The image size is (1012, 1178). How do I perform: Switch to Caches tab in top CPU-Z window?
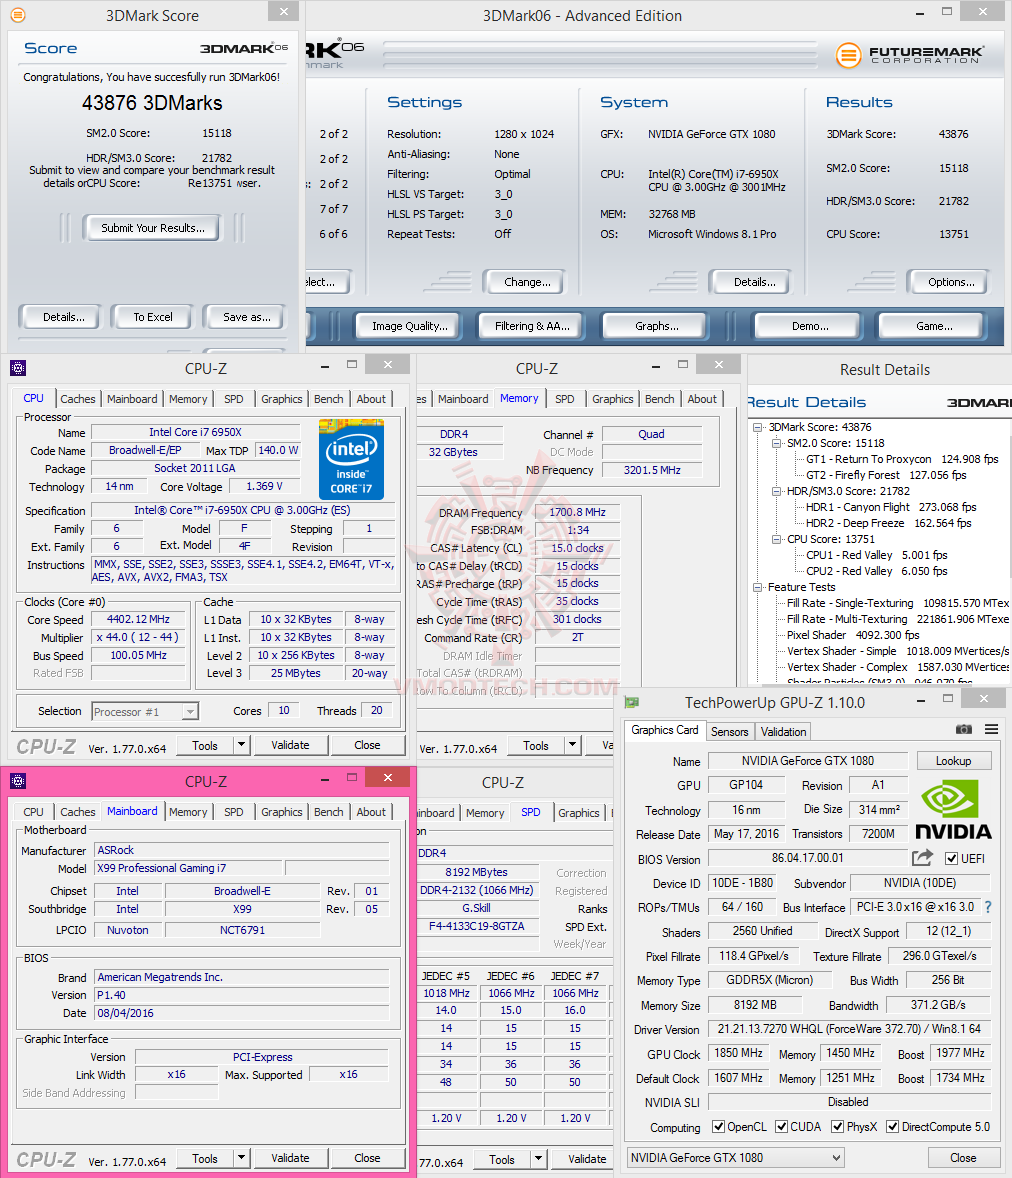click(78, 399)
